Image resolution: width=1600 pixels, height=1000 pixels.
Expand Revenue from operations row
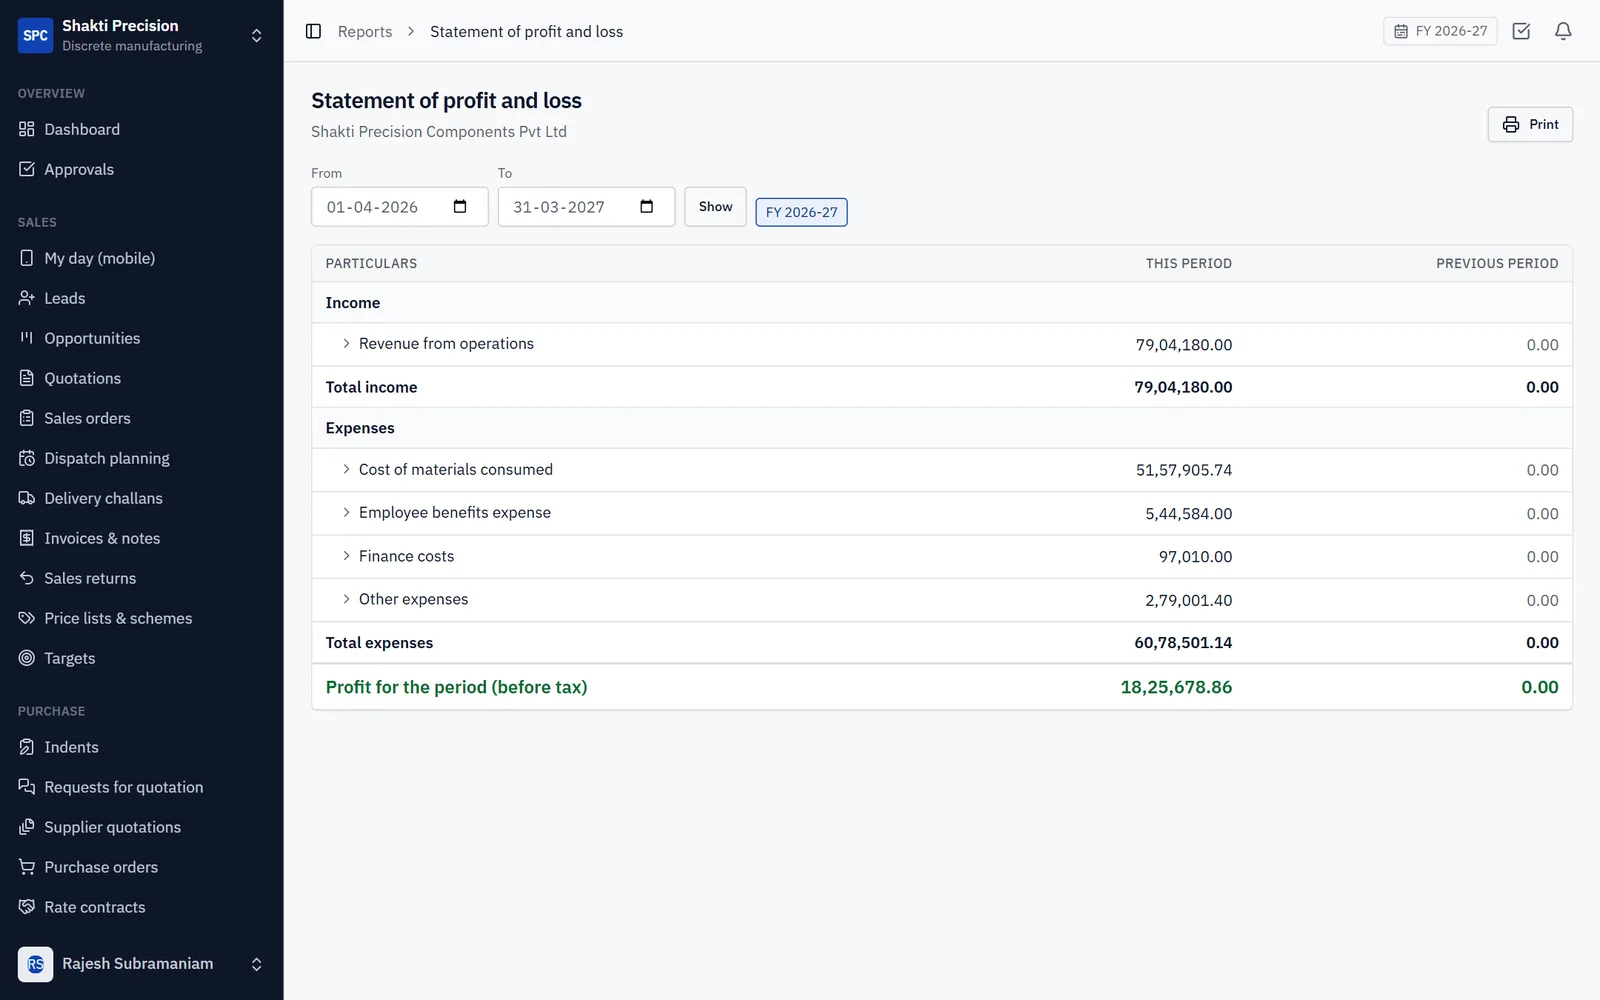pyautogui.click(x=346, y=344)
